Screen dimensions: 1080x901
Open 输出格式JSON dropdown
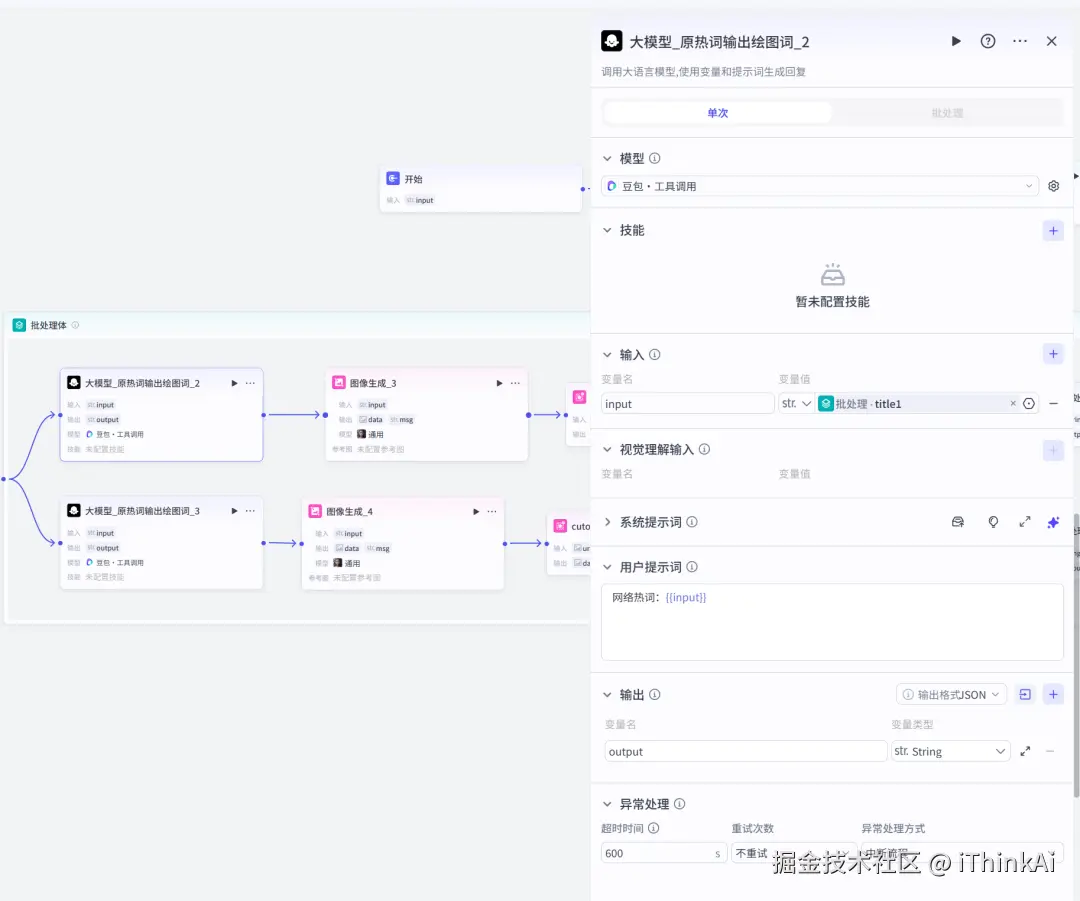[x=951, y=694]
